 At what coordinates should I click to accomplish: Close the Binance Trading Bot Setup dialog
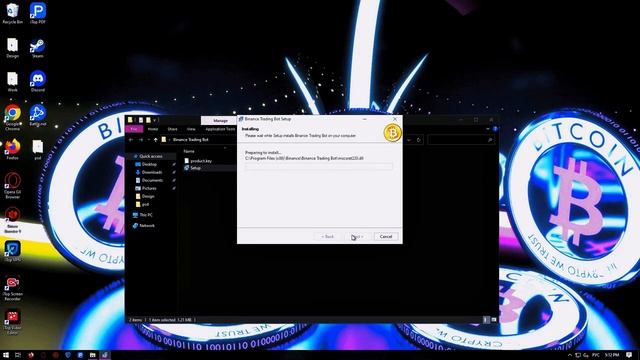click(x=395, y=119)
